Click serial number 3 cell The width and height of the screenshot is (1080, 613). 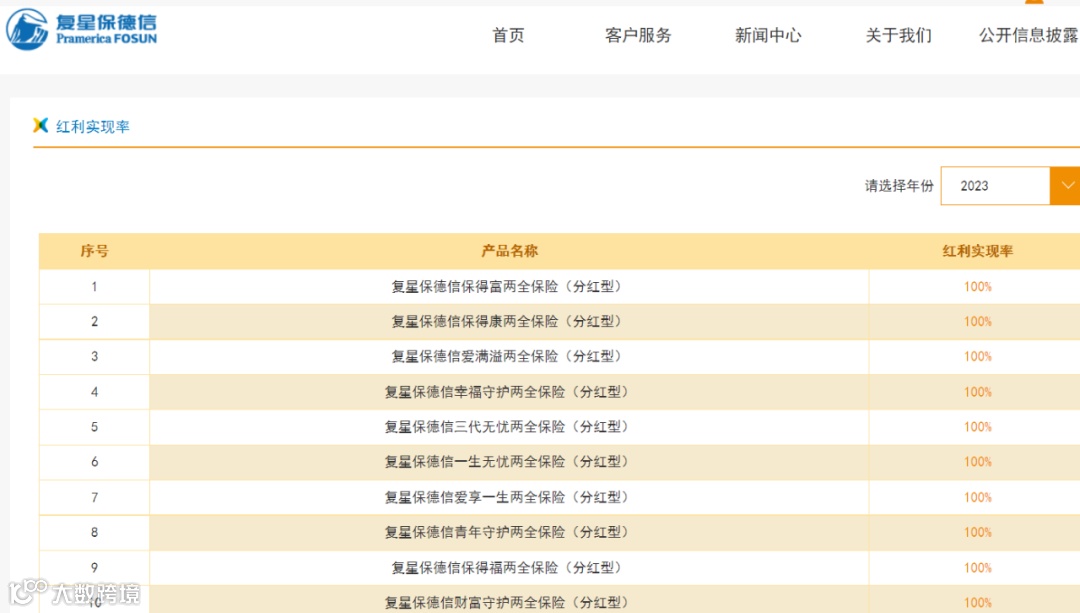pos(94,357)
